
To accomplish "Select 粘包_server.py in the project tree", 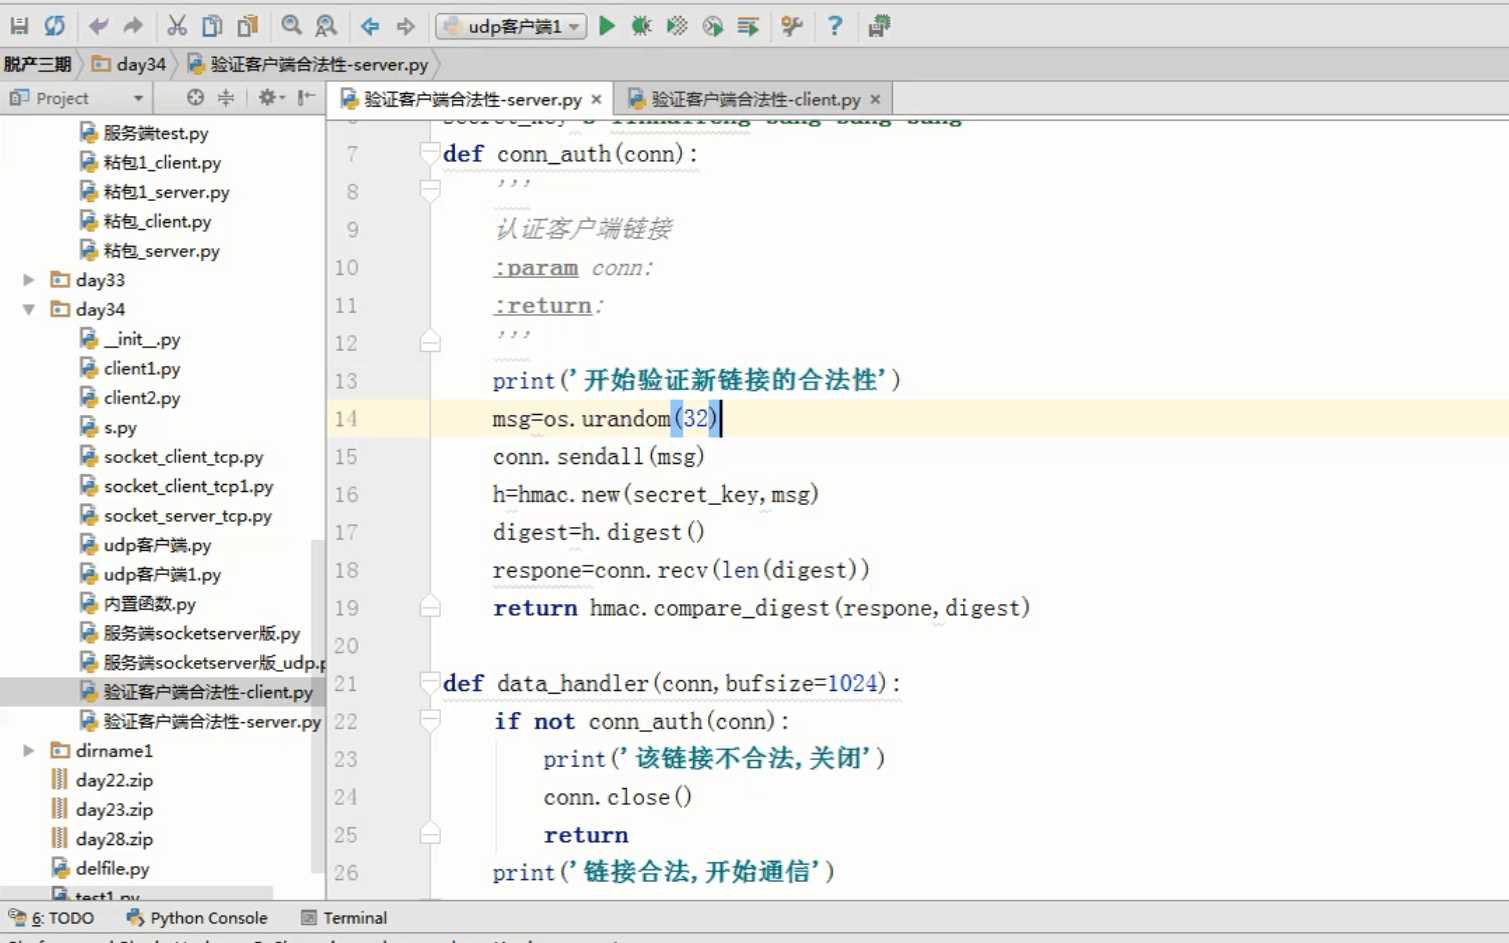I will coord(149,251).
